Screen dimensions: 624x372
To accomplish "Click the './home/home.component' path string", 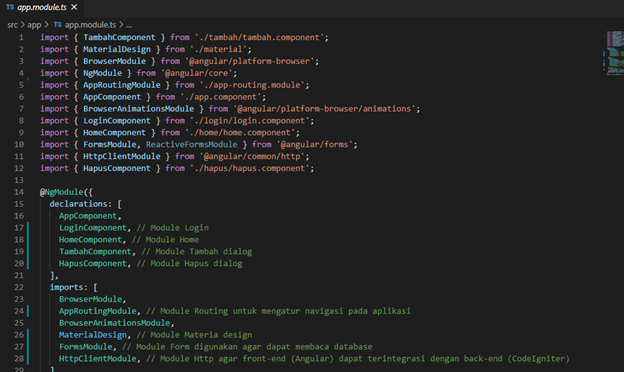I will (x=240, y=133).
